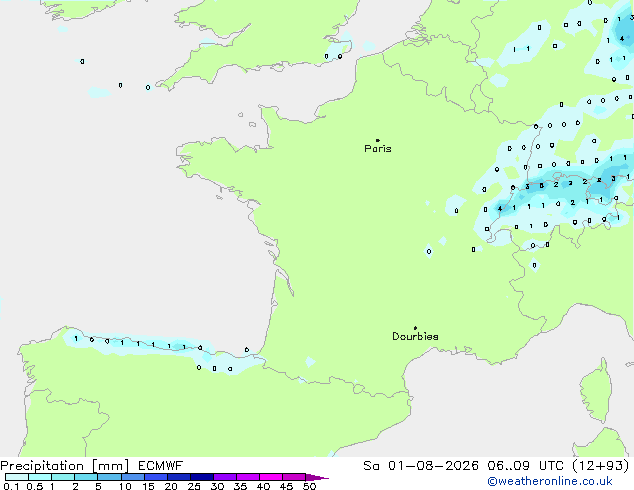Click the "0.1" legend value
634x490 pixels.
tap(11, 486)
